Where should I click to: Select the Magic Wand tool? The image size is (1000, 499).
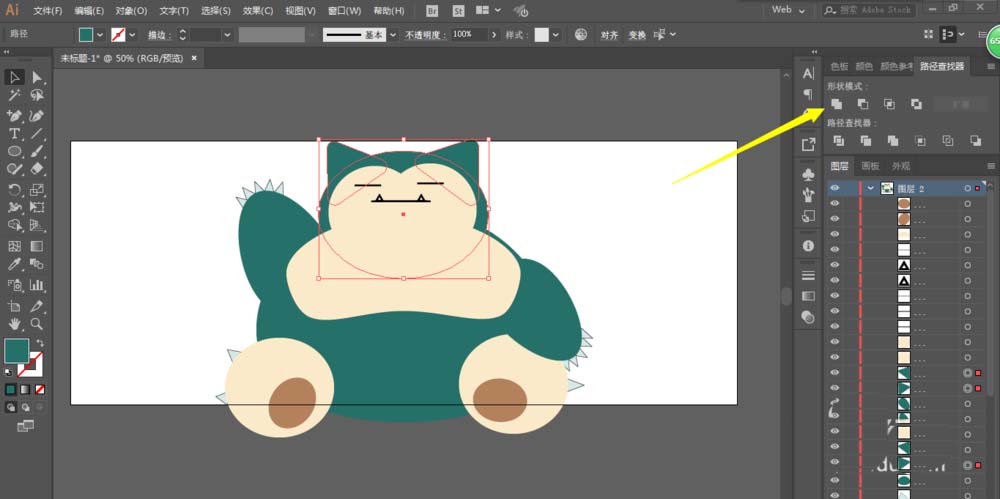coord(15,96)
